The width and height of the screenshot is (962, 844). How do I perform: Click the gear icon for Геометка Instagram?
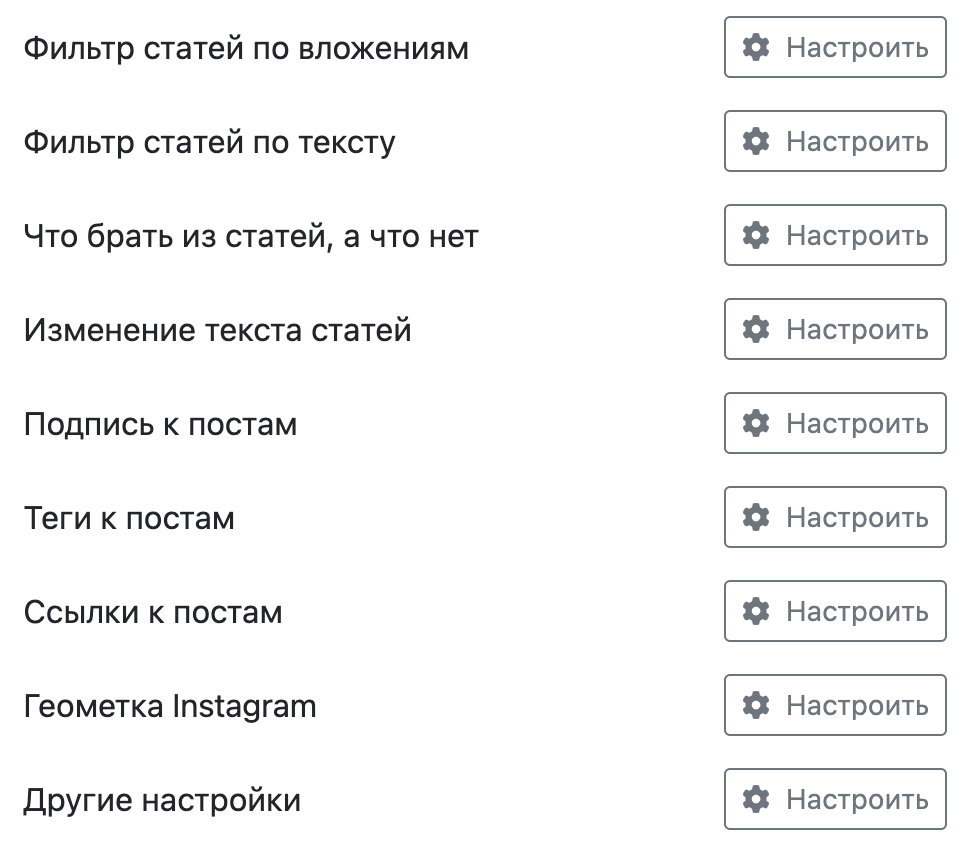pyautogui.click(x=757, y=705)
